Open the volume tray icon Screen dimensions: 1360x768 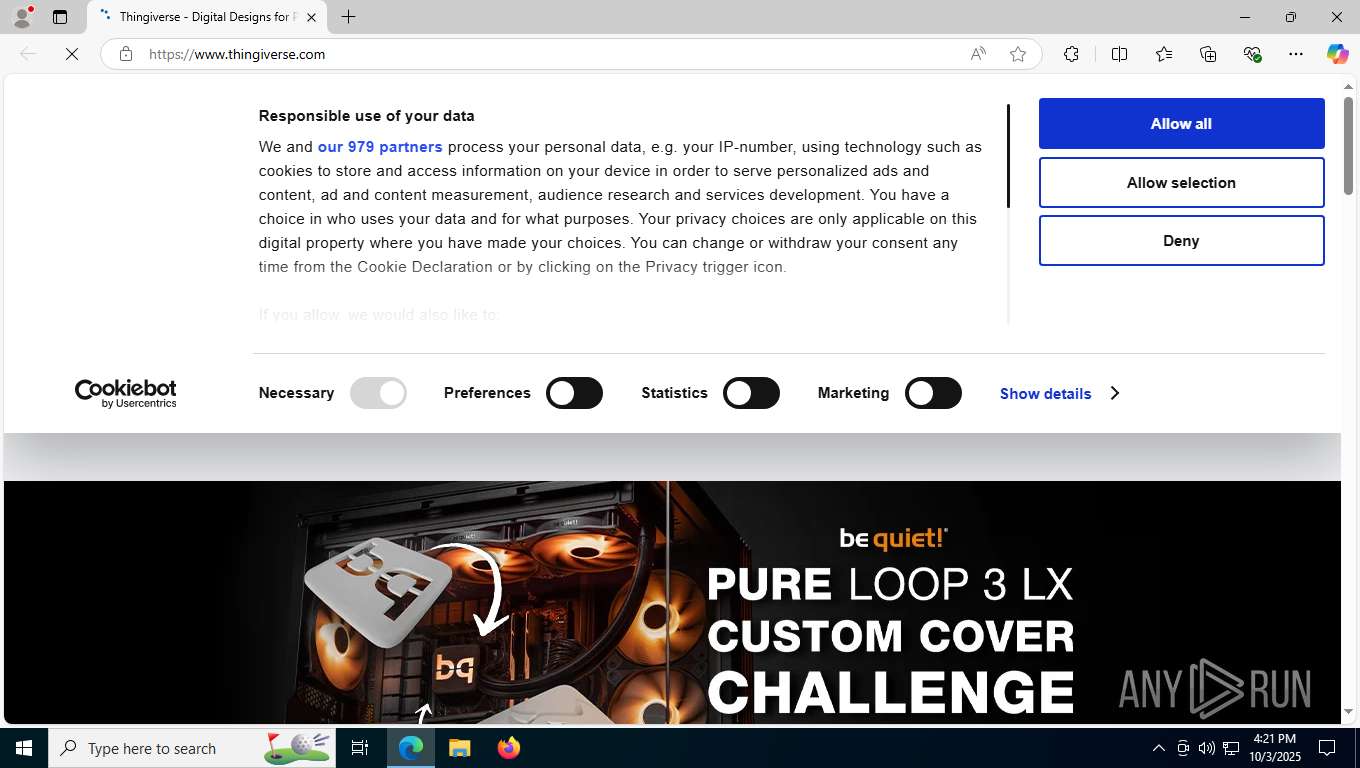[x=1207, y=748]
